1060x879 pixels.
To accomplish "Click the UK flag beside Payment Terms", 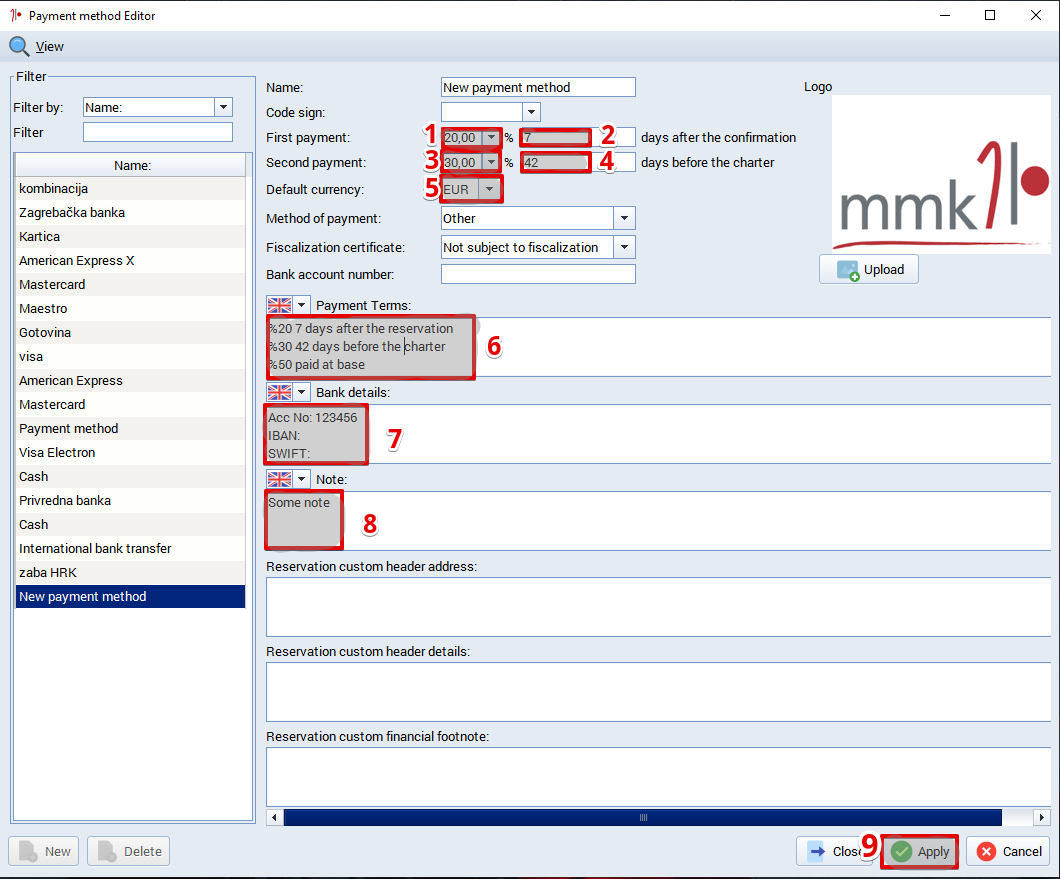I will 279,306.
